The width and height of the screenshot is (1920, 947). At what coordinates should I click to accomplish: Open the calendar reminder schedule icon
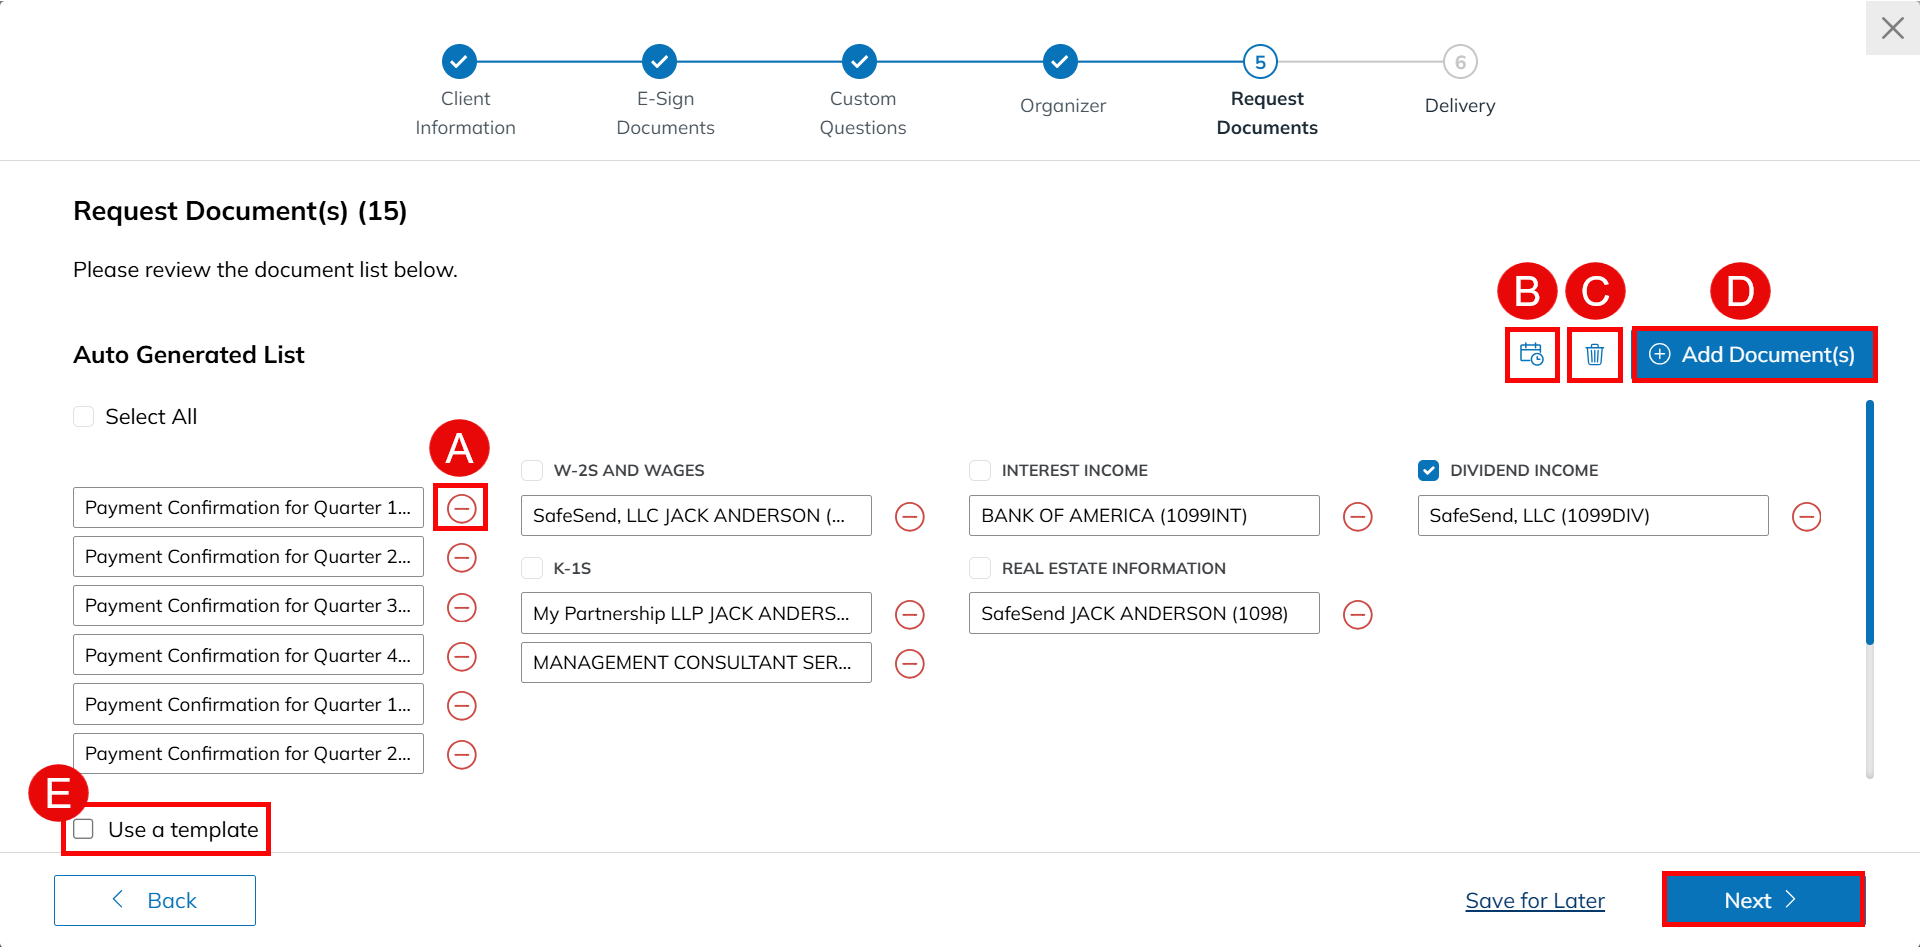tap(1531, 354)
